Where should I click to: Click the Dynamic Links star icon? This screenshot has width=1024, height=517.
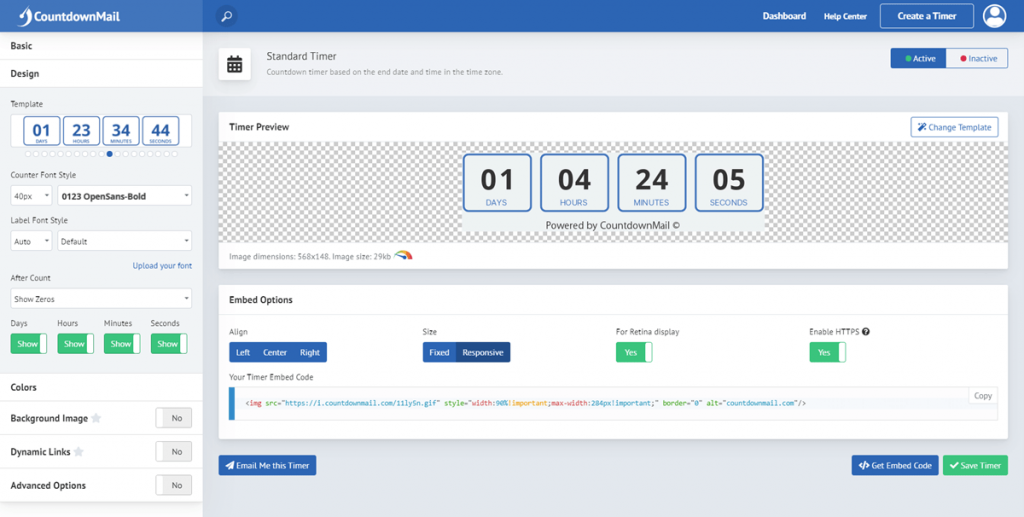pos(78,452)
